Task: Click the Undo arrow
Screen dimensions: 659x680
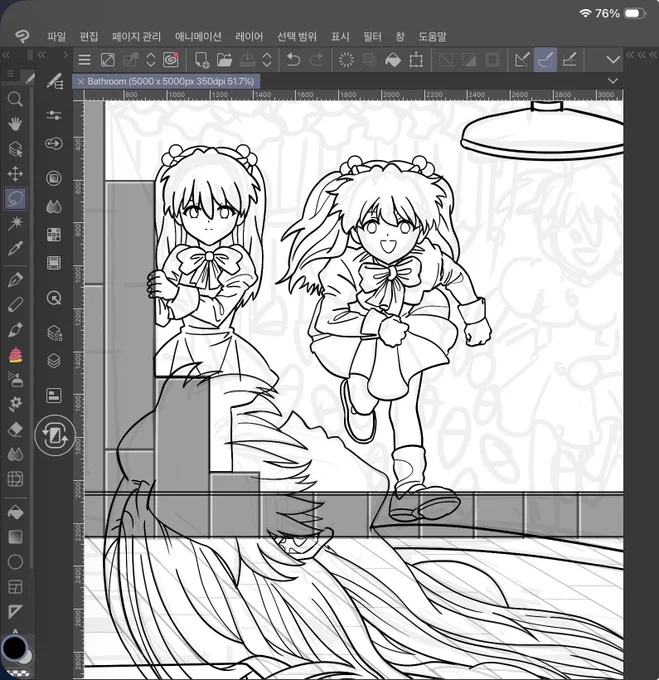Action: tap(294, 60)
